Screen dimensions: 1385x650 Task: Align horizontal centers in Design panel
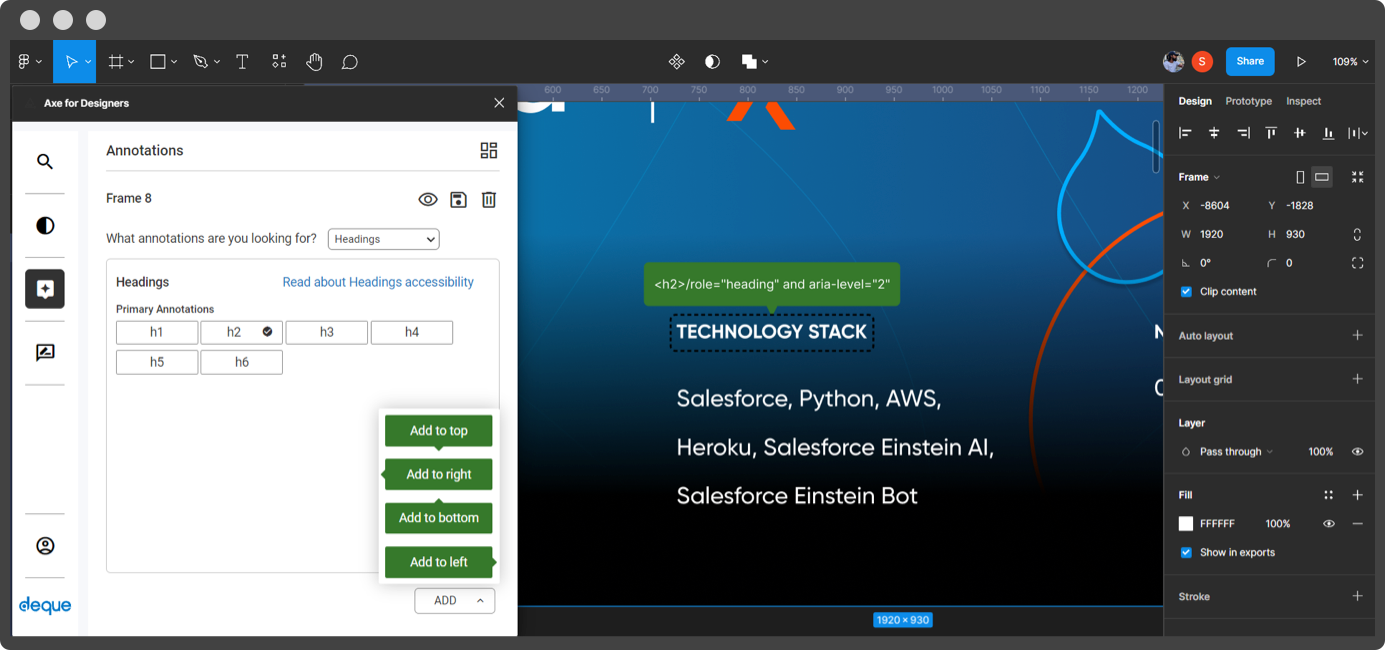tap(1214, 133)
